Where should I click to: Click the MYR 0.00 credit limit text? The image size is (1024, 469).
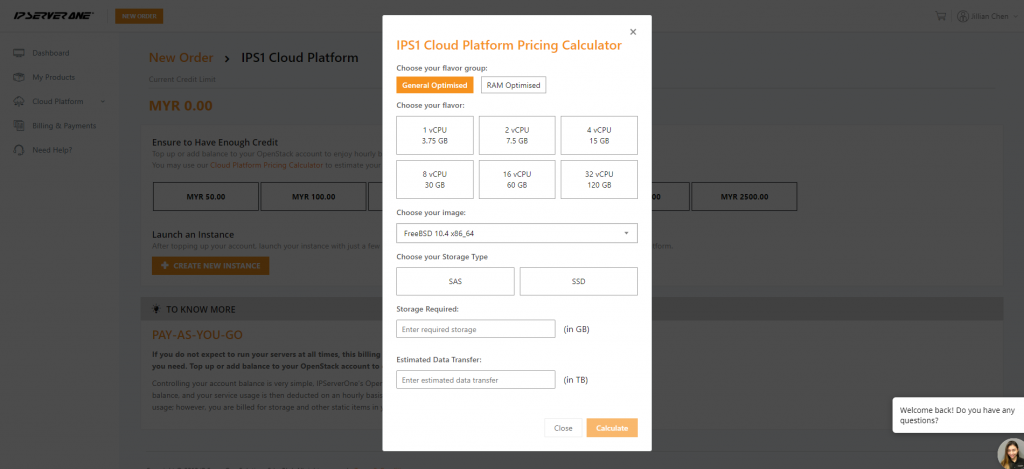pos(181,106)
